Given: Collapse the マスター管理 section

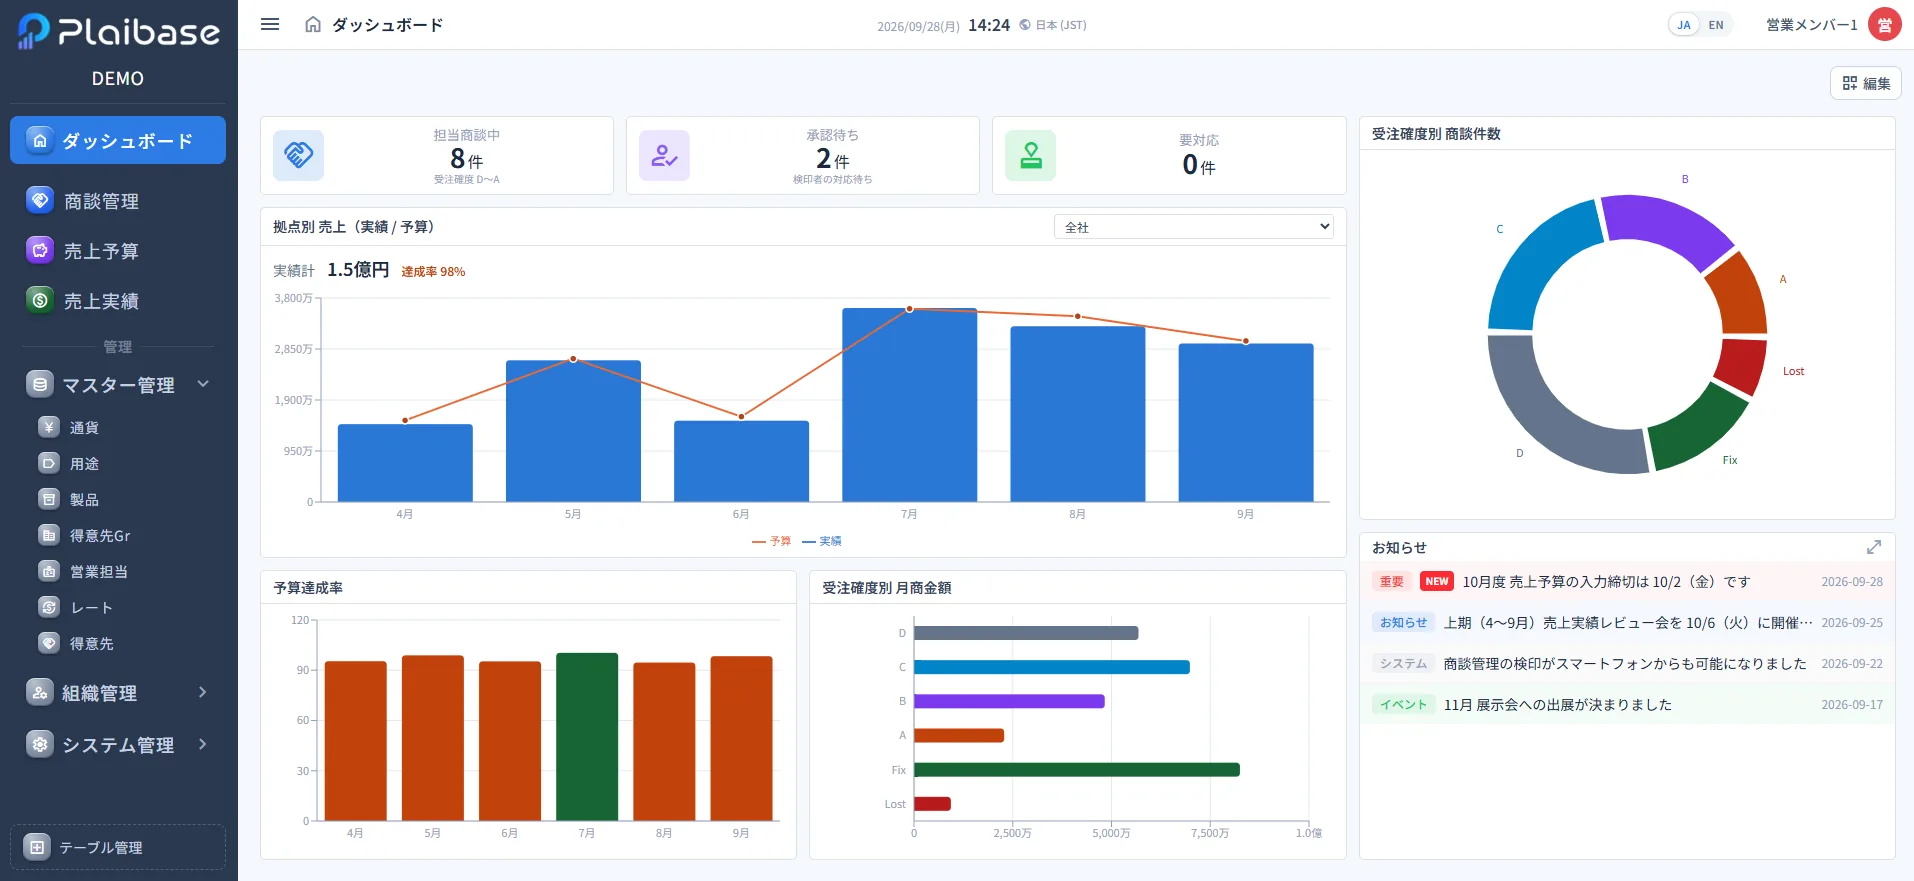Looking at the screenshot, I should pos(118,384).
